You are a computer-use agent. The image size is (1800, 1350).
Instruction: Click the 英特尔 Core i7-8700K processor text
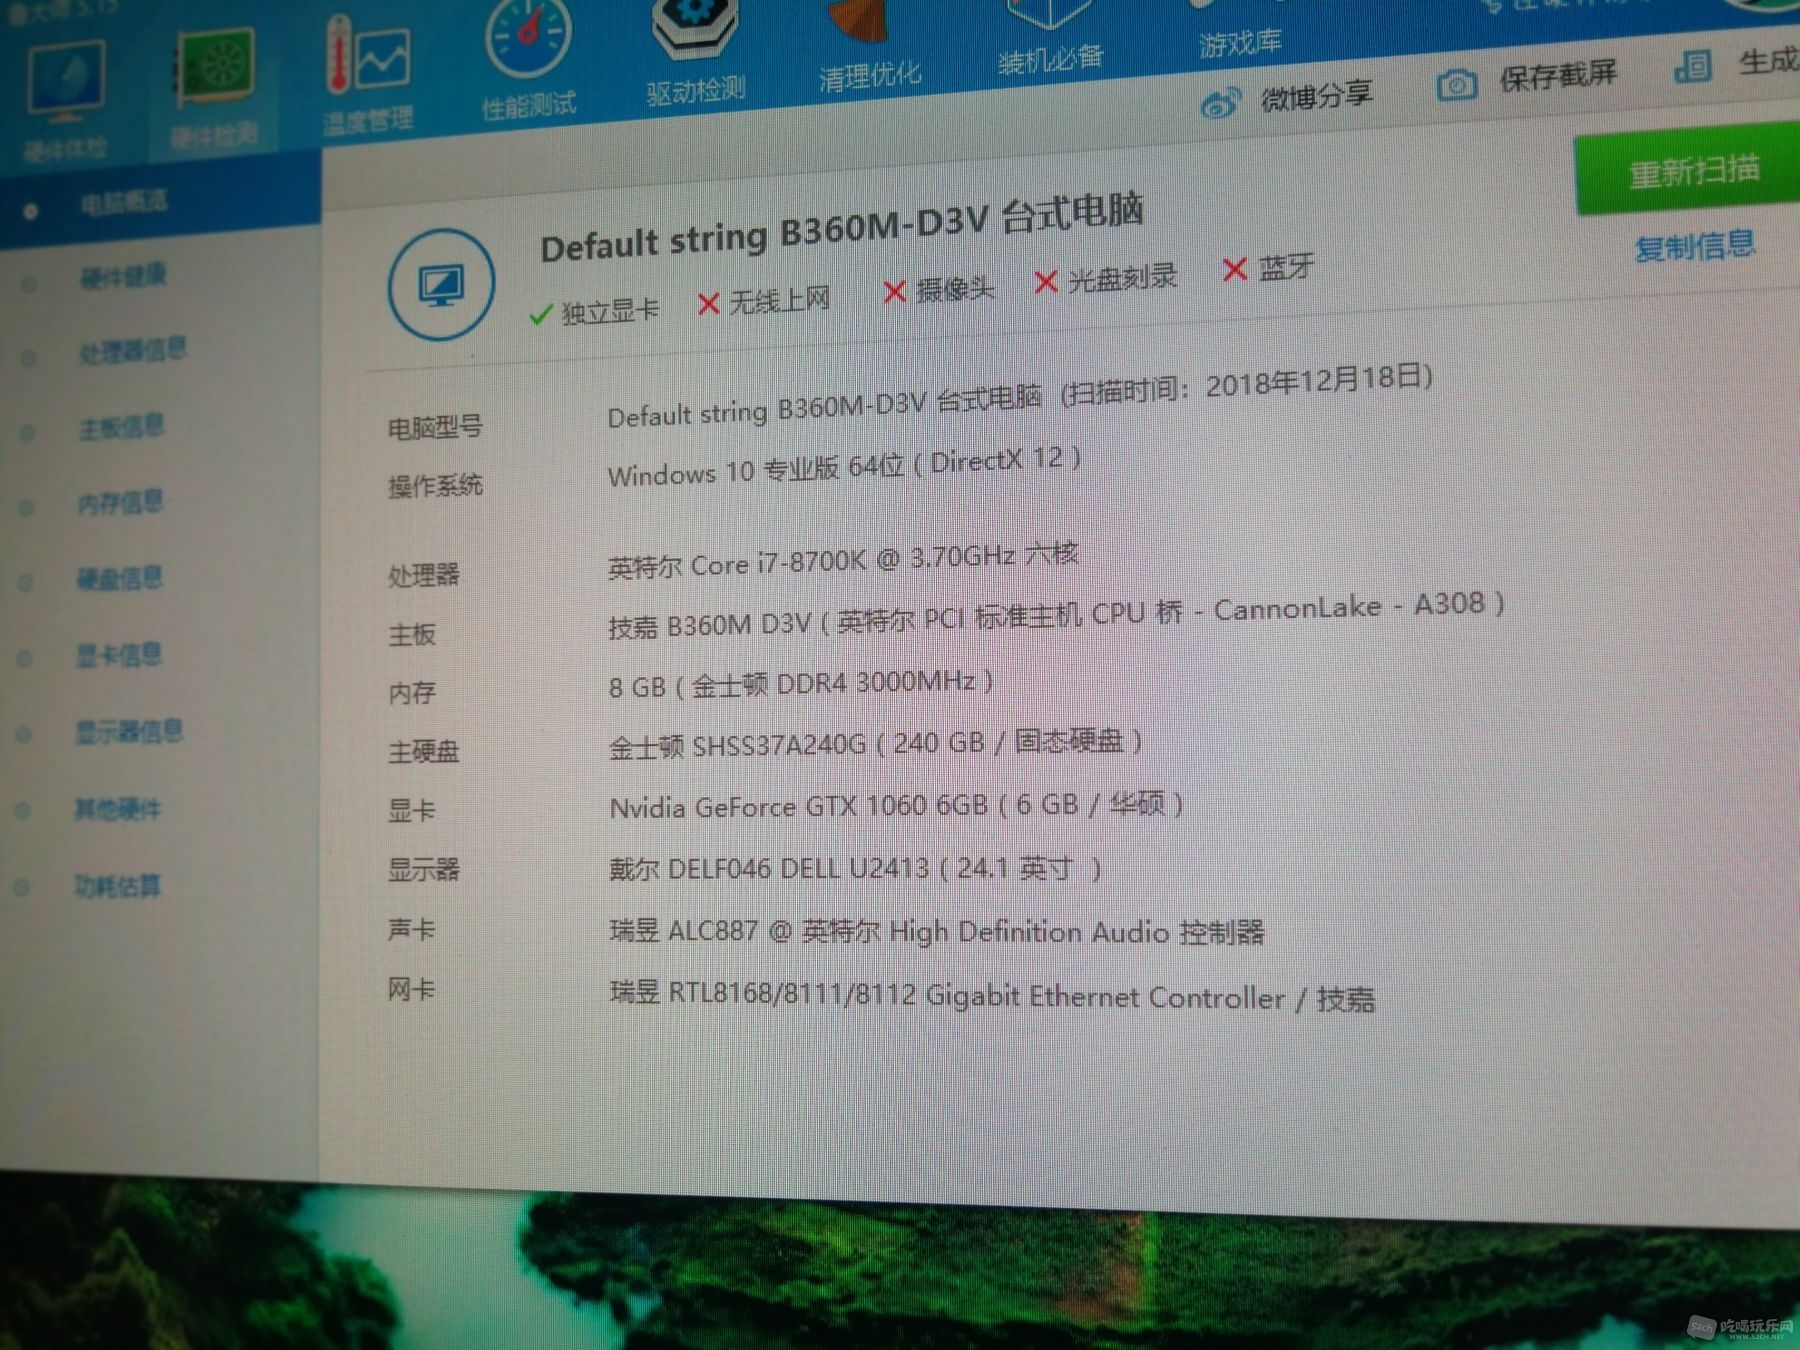(x=843, y=560)
